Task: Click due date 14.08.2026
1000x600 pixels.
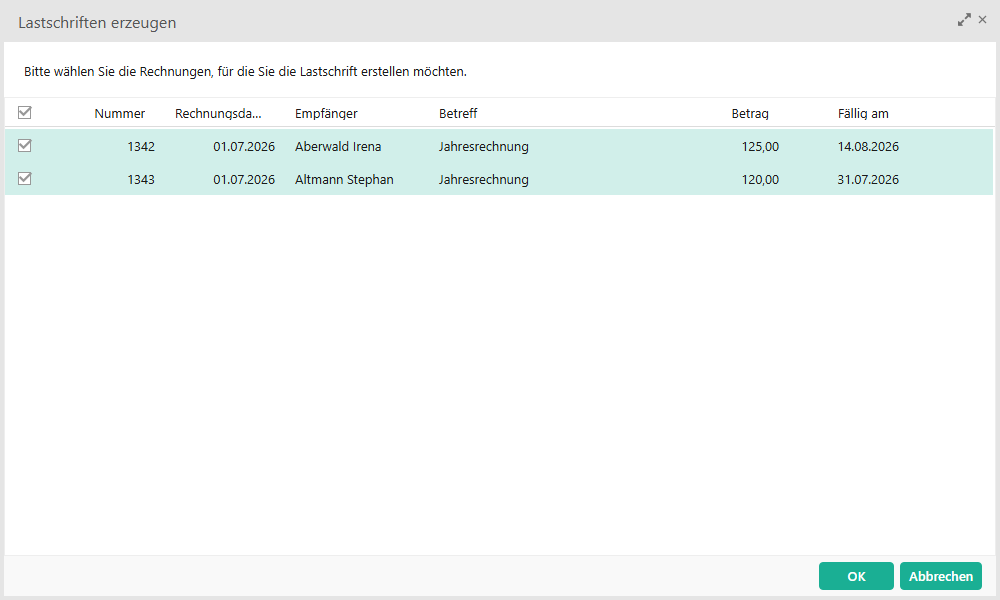Action: pos(868,147)
